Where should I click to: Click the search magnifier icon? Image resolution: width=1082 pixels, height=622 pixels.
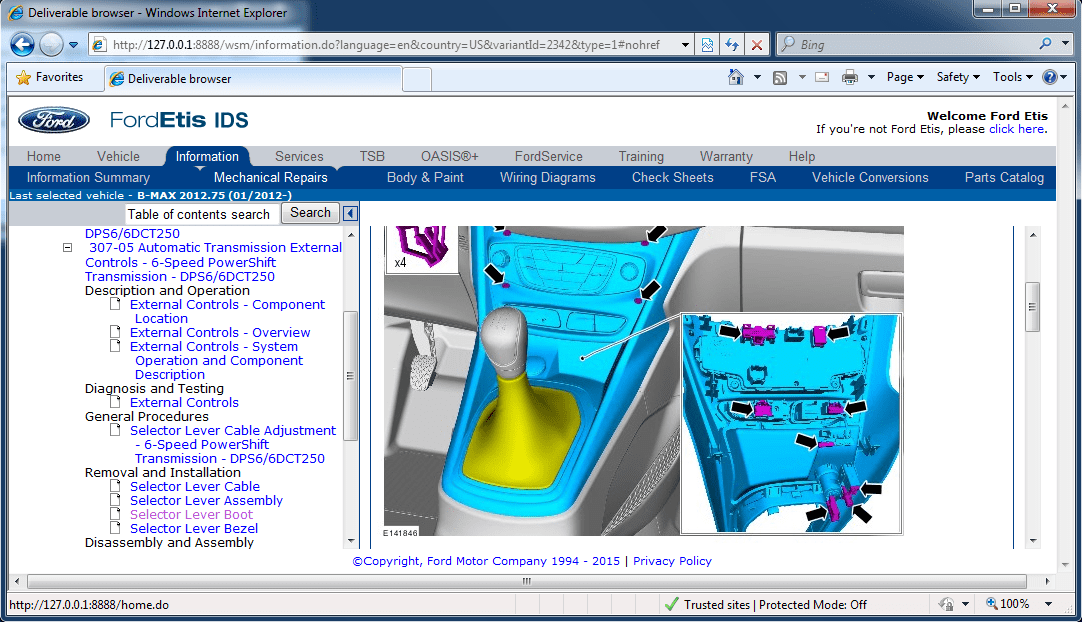click(x=1045, y=43)
